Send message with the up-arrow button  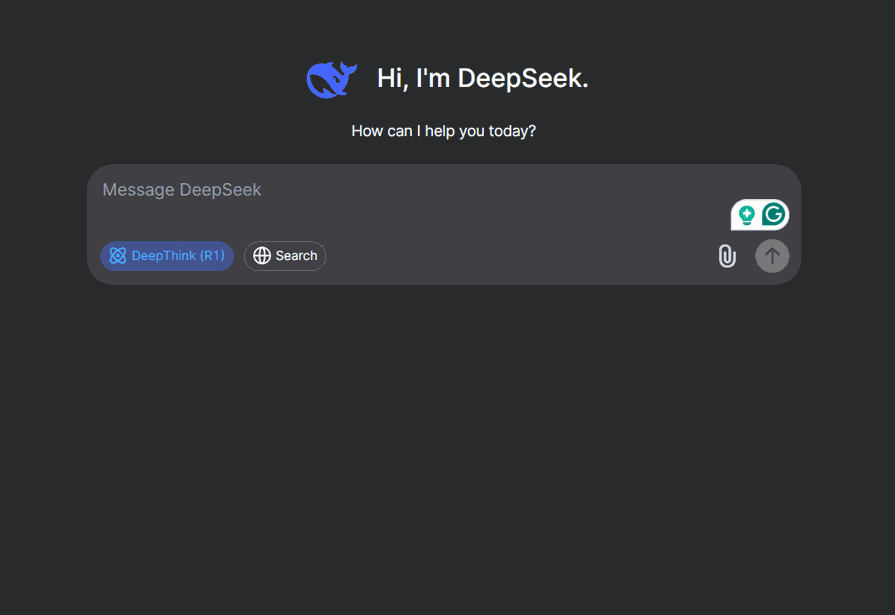(x=772, y=256)
